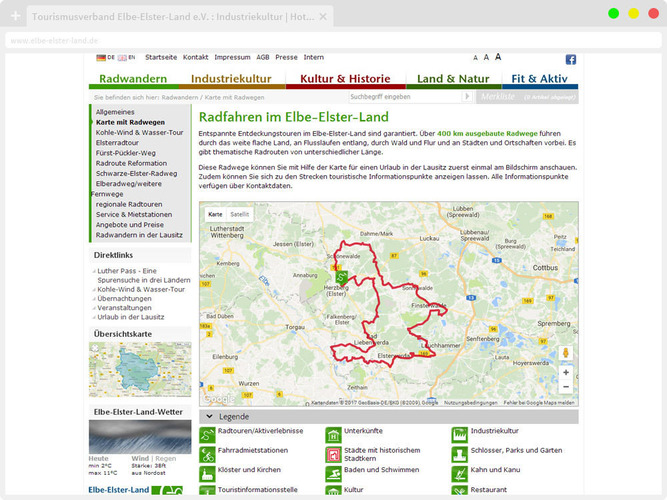This screenshot has height=500, width=667.
Task: Click the Industriekultur factory legend icon
Action: (459, 435)
